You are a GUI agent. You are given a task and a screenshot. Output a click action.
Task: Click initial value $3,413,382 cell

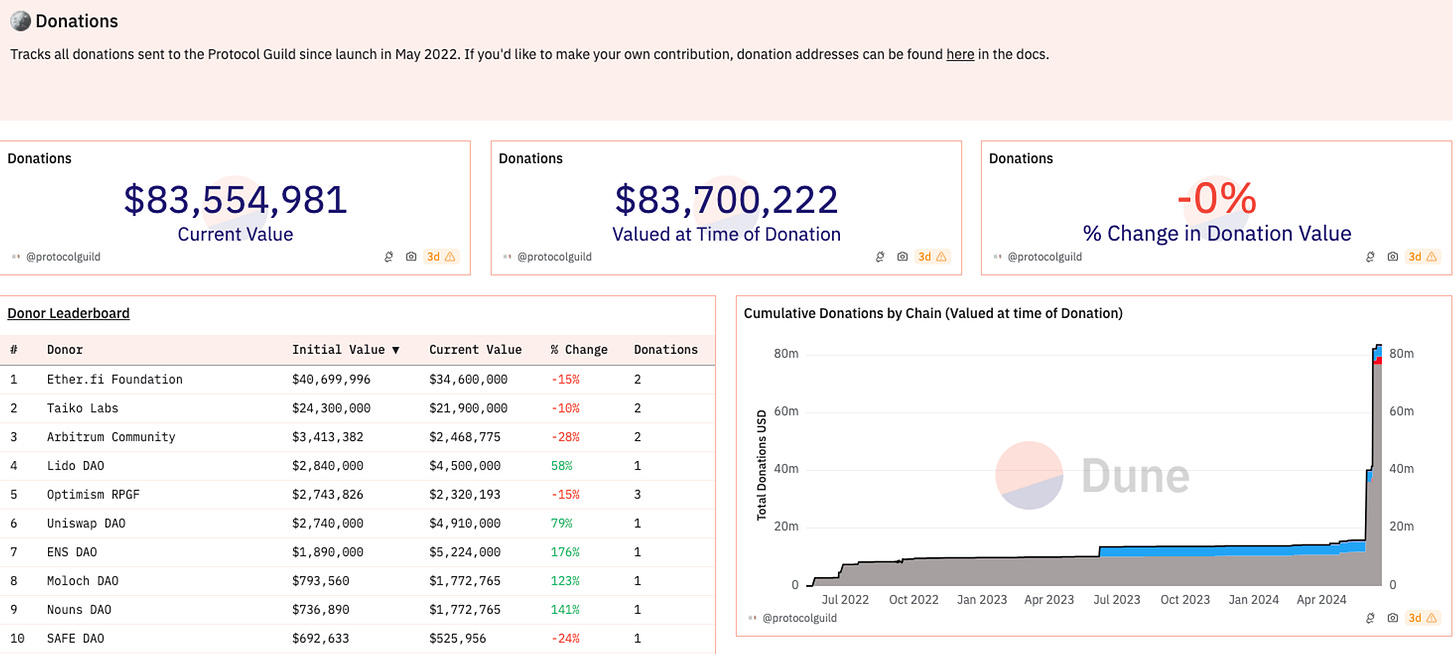tap(327, 437)
